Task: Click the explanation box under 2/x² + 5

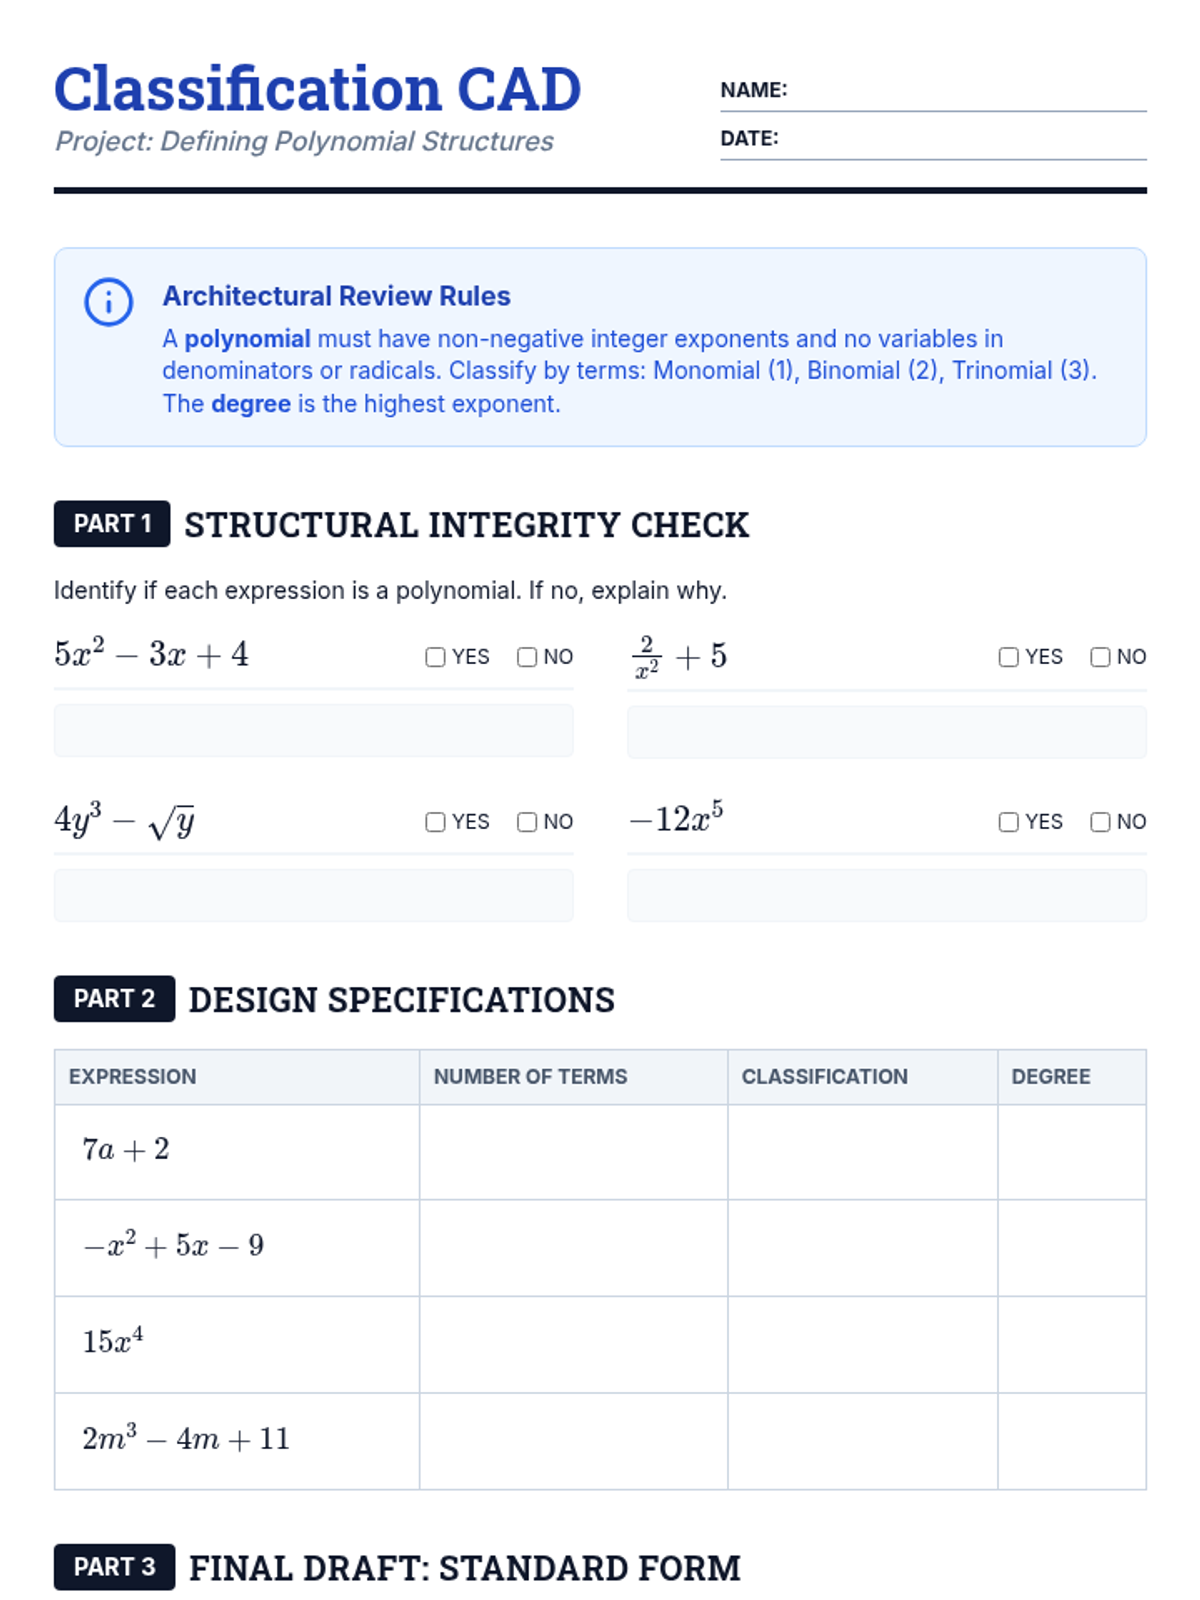Action: click(886, 732)
